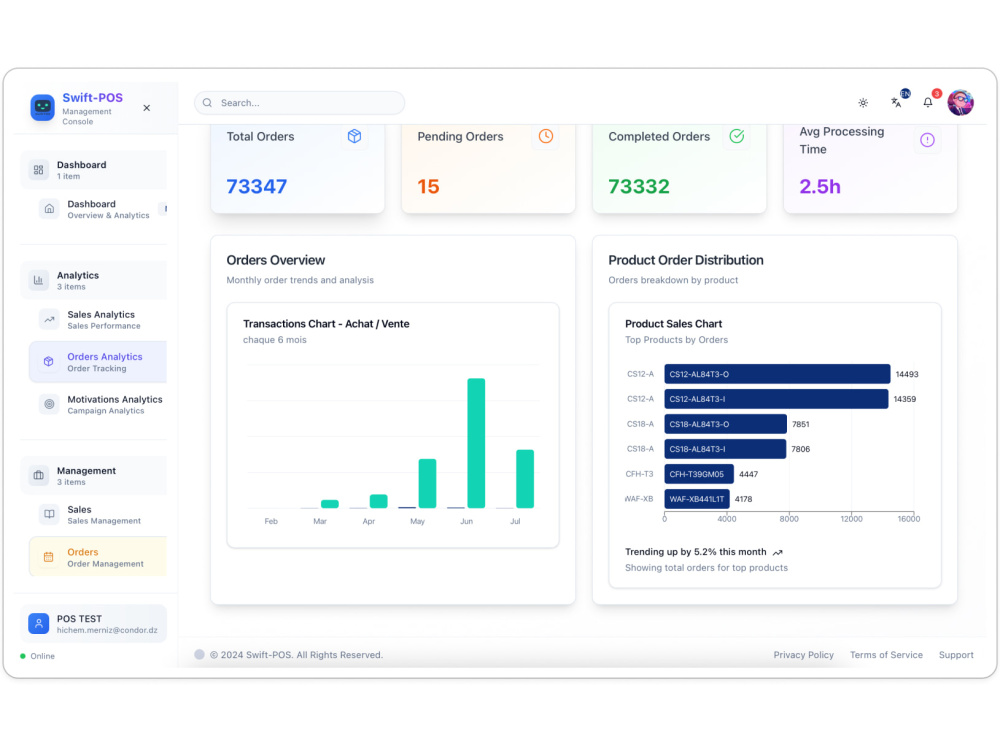Open the language translate icon
1000x750 pixels.
(x=897, y=102)
